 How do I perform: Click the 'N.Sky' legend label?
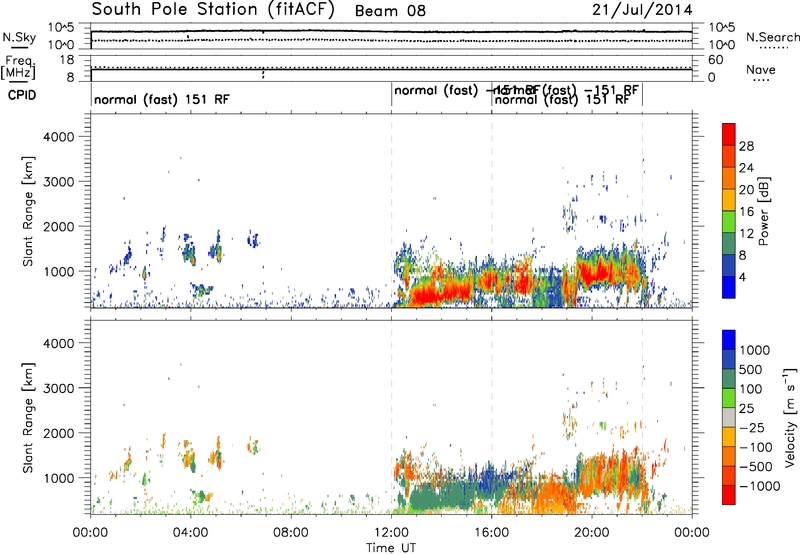pyautogui.click(x=19, y=37)
